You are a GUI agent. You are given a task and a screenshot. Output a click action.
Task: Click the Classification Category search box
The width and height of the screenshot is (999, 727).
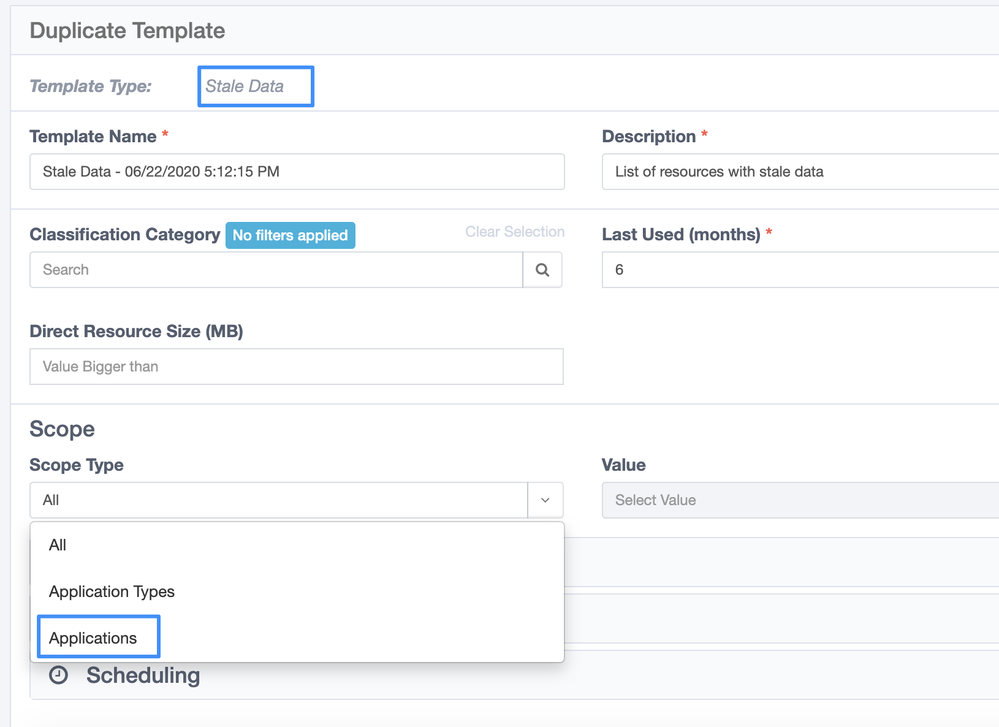click(276, 270)
